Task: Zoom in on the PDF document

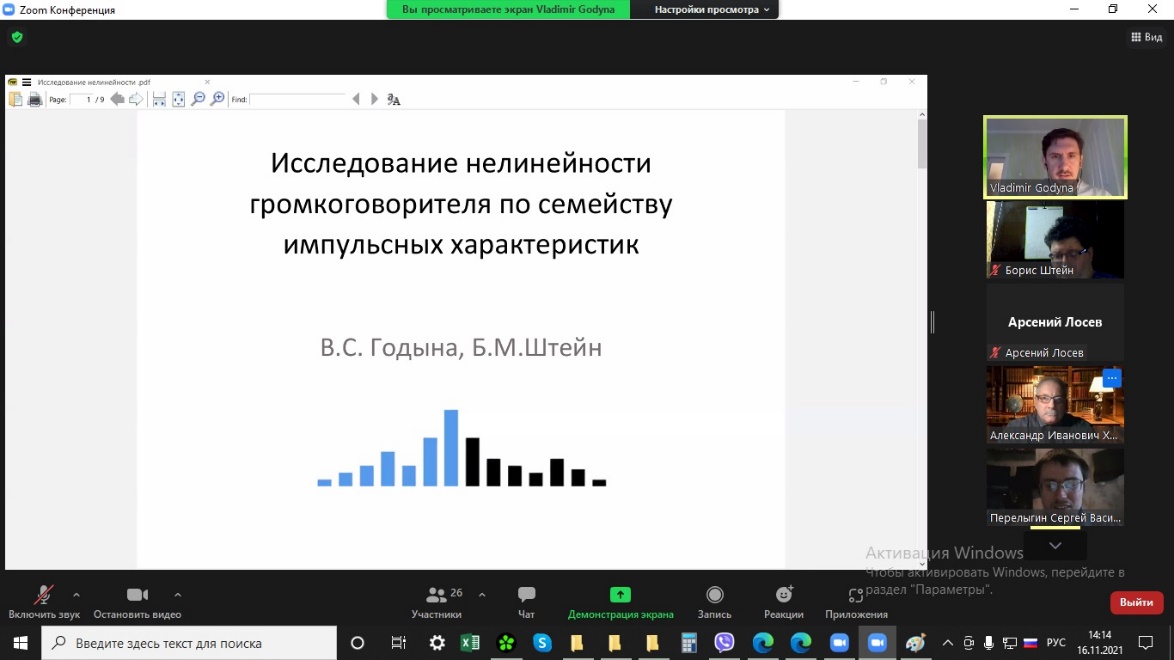Action: 217,100
